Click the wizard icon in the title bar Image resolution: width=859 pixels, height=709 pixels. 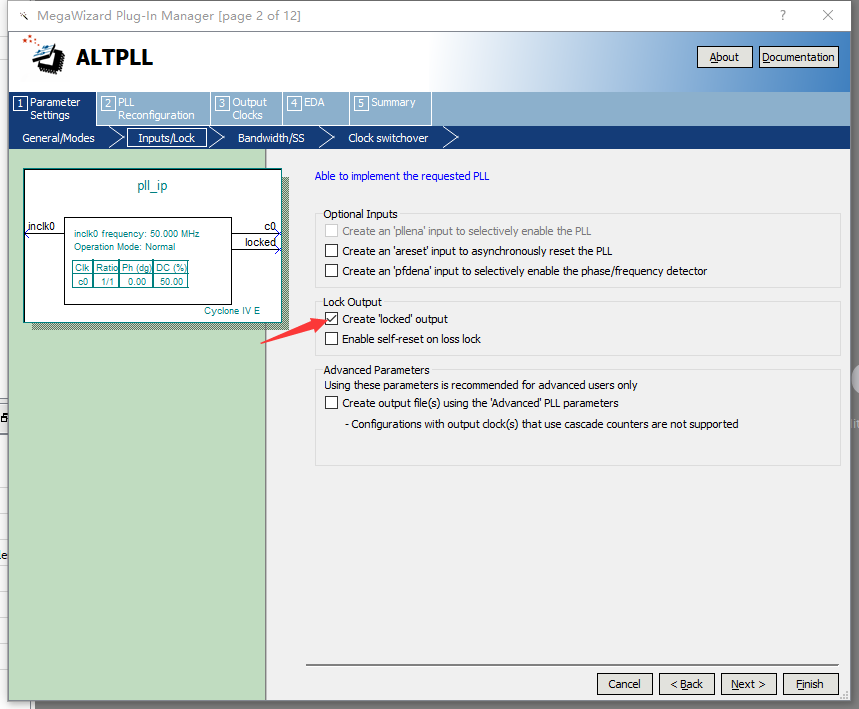pyautogui.click(x=24, y=15)
